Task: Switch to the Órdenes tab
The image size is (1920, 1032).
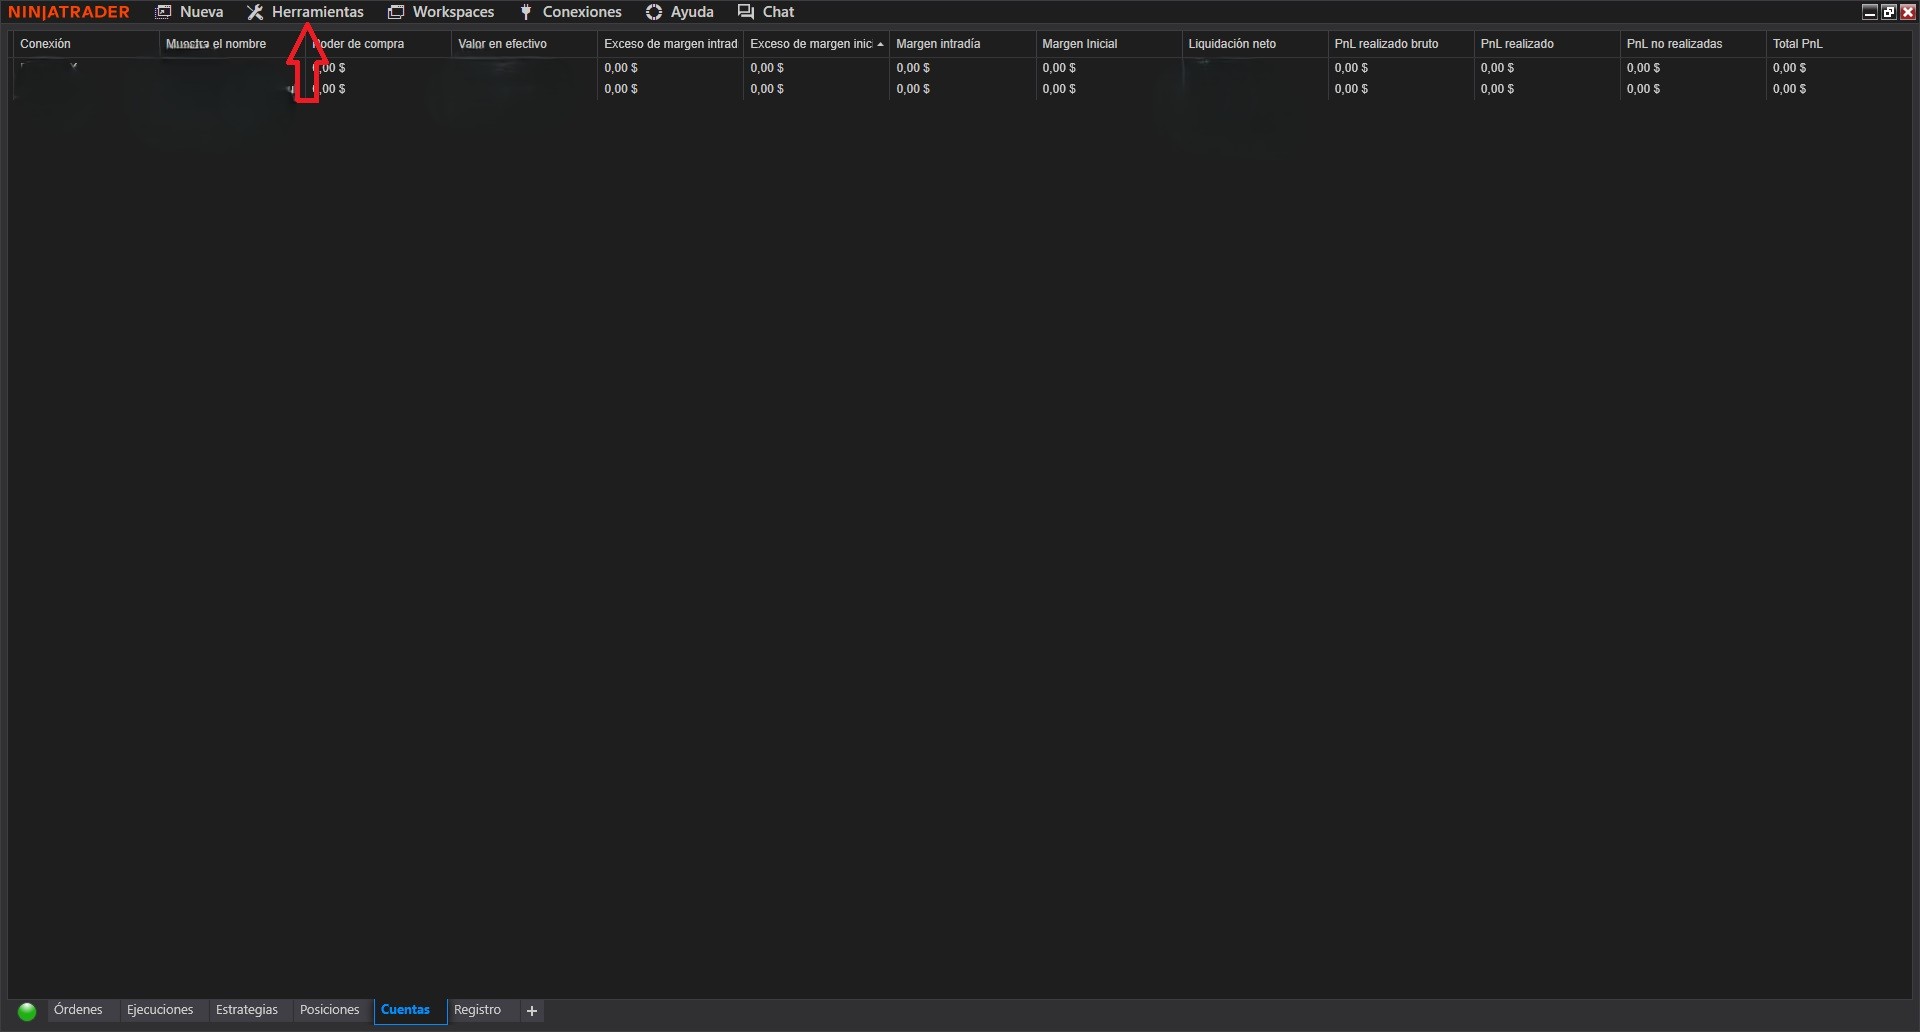Action: [78, 1010]
